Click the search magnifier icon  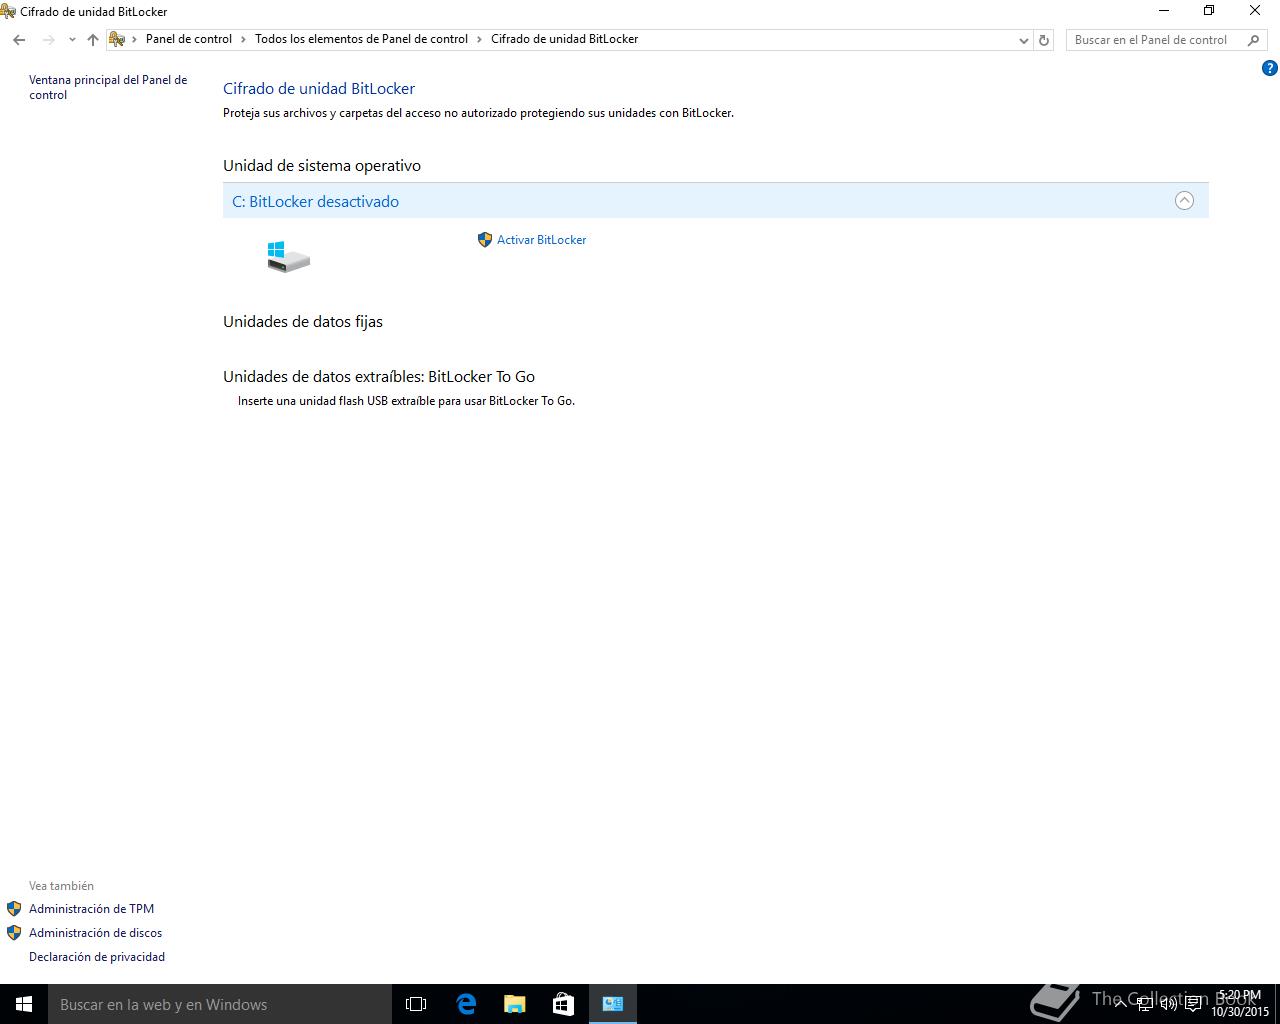coord(1254,40)
